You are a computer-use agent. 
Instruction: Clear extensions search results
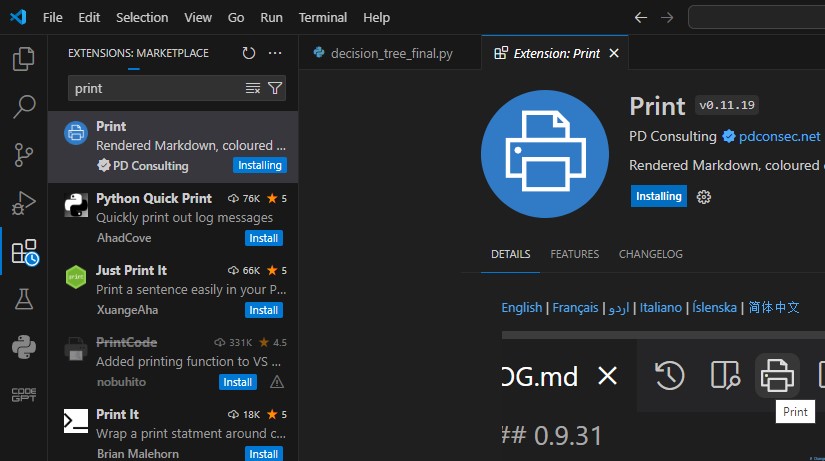click(x=253, y=88)
